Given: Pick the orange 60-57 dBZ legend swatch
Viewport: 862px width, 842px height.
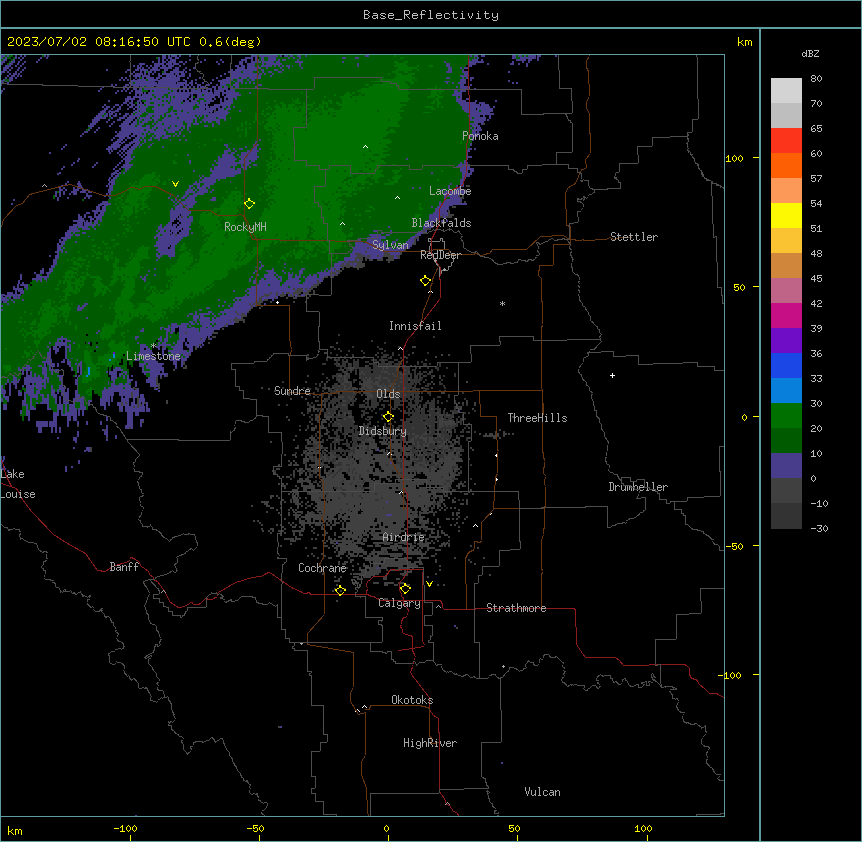Looking at the screenshot, I should point(786,165).
